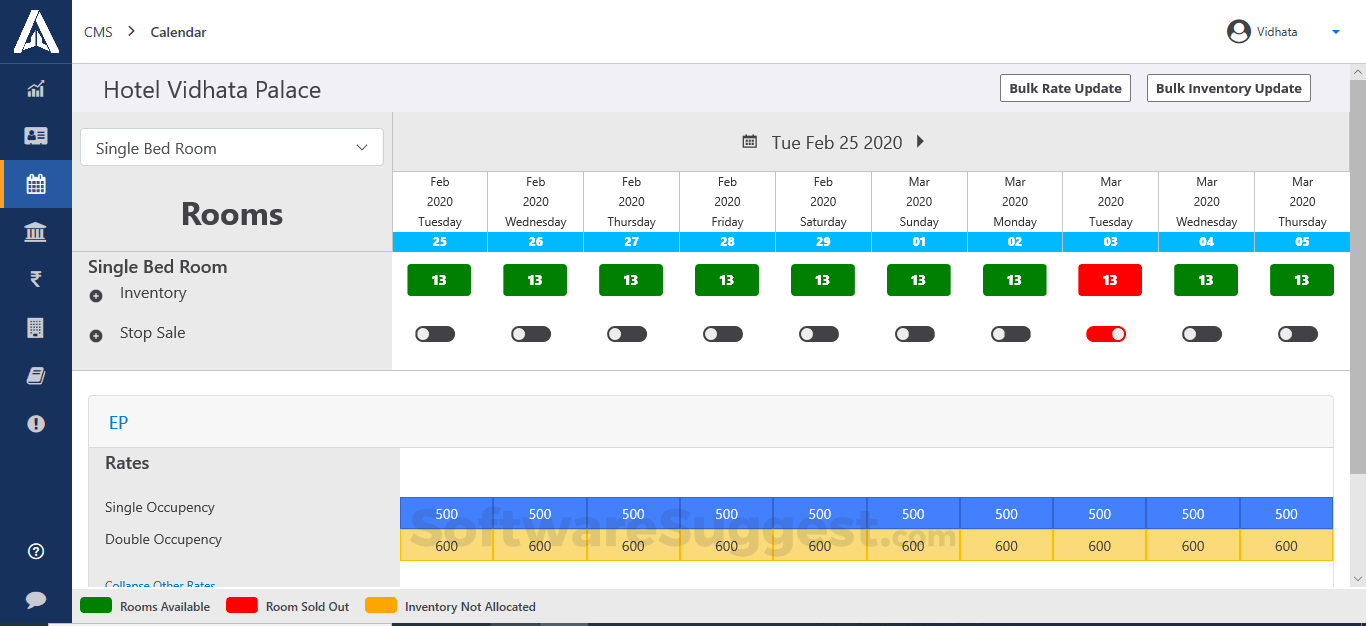Click the ID card icon in sidebar

tap(36, 136)
